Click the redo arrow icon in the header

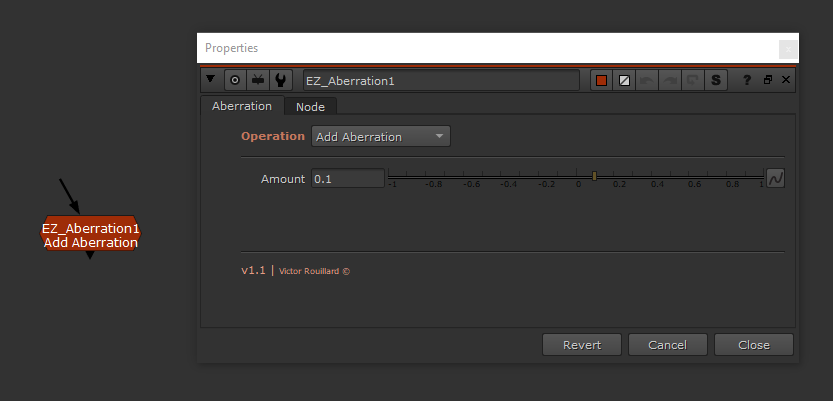[670, 81]
